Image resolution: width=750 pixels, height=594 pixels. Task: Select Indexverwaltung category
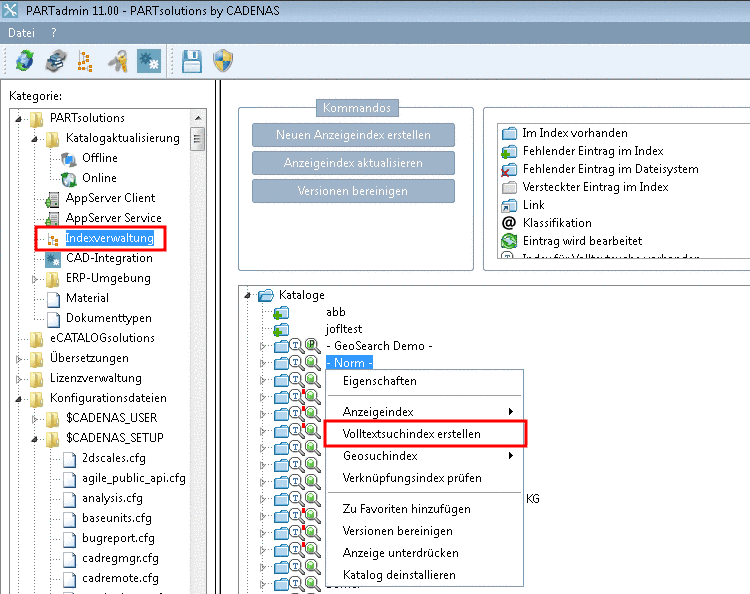[x=110, y=238]
